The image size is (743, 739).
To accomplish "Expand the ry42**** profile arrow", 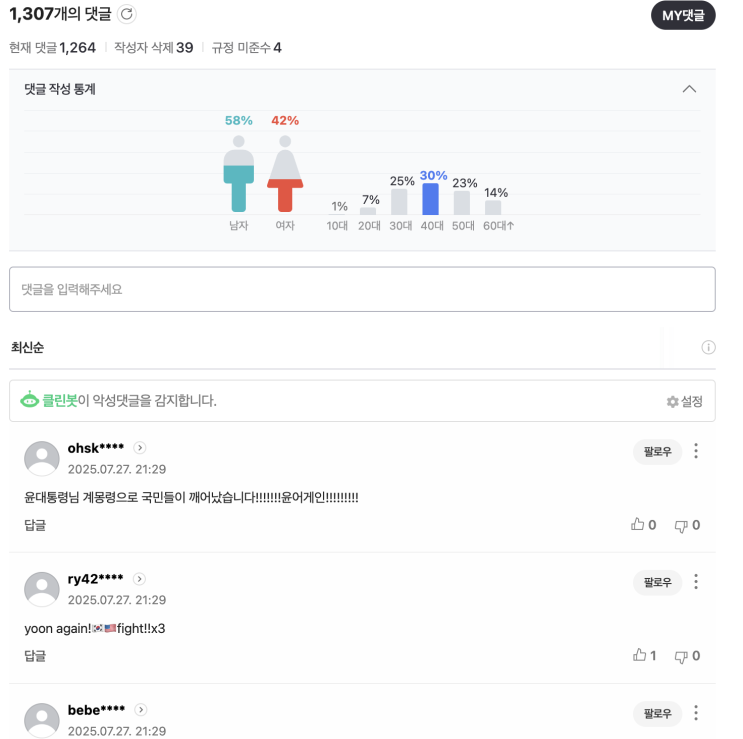I will [139, 578].
